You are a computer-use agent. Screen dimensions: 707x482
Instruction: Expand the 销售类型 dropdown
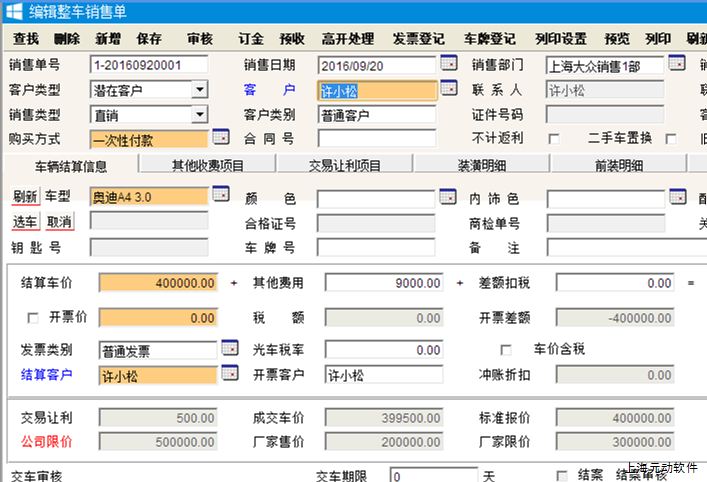tap(199, 115)
